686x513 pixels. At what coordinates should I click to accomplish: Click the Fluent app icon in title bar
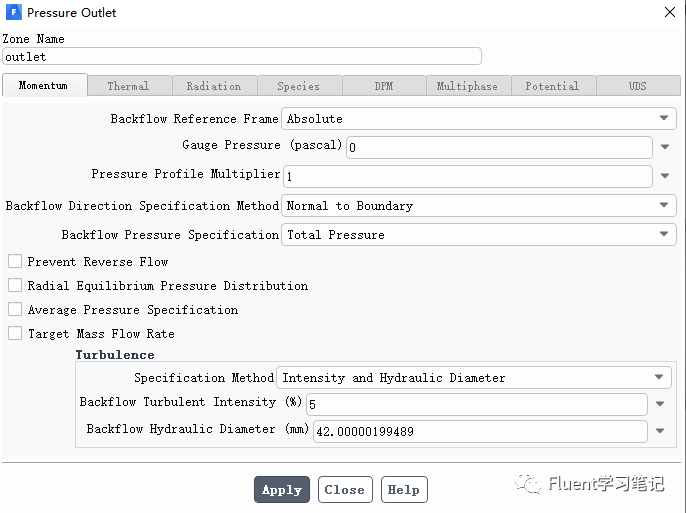pos(14,12)
